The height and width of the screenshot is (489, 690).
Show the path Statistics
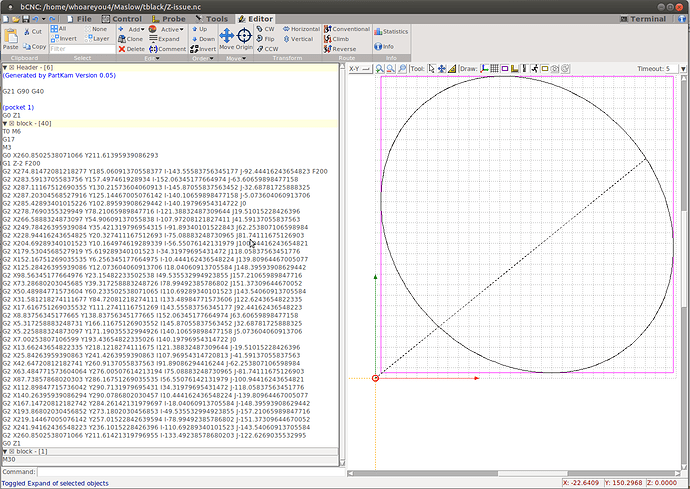pos(391,32)
